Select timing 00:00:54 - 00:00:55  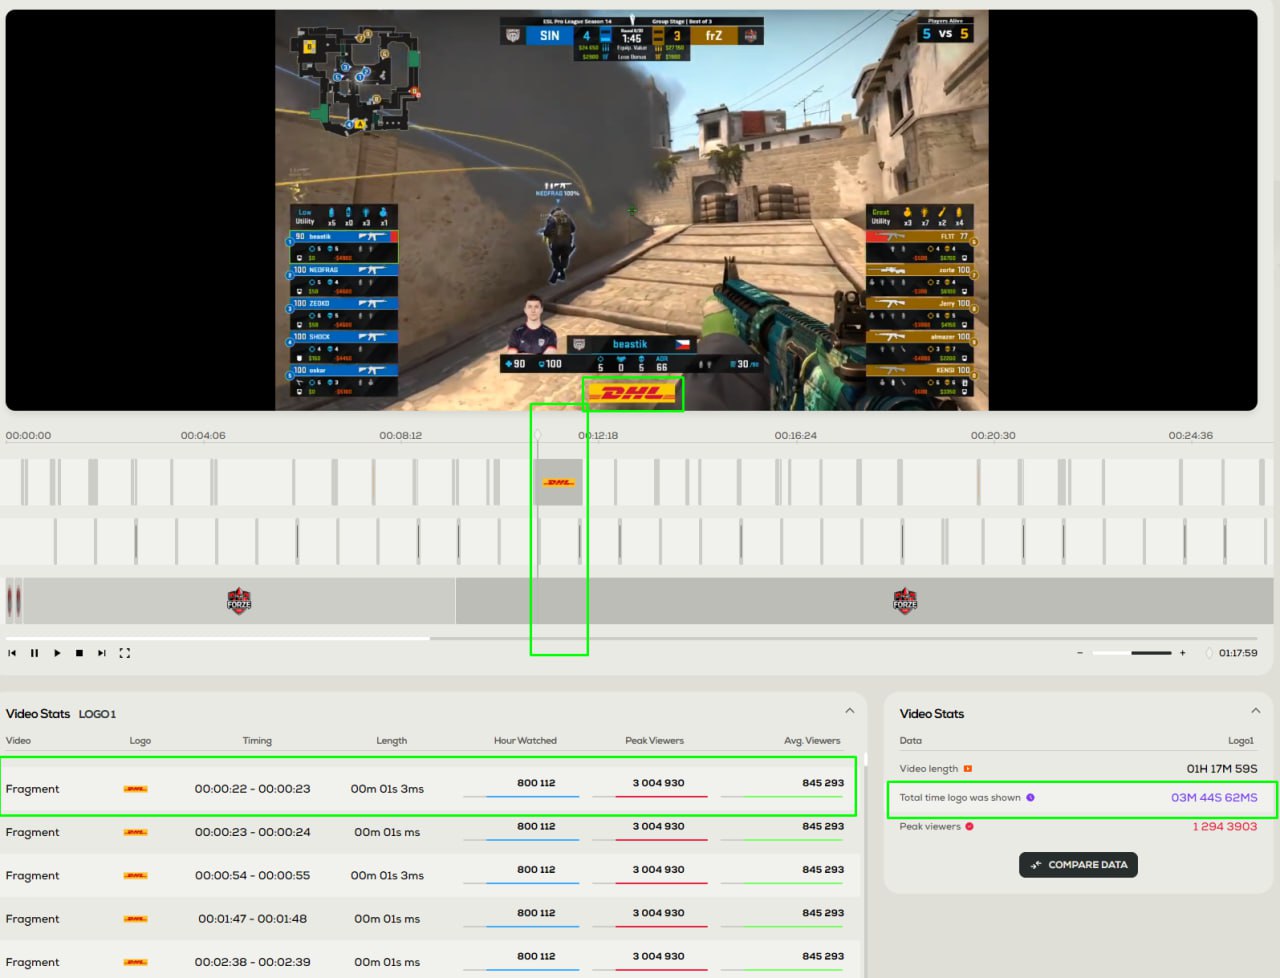(252, 876)
